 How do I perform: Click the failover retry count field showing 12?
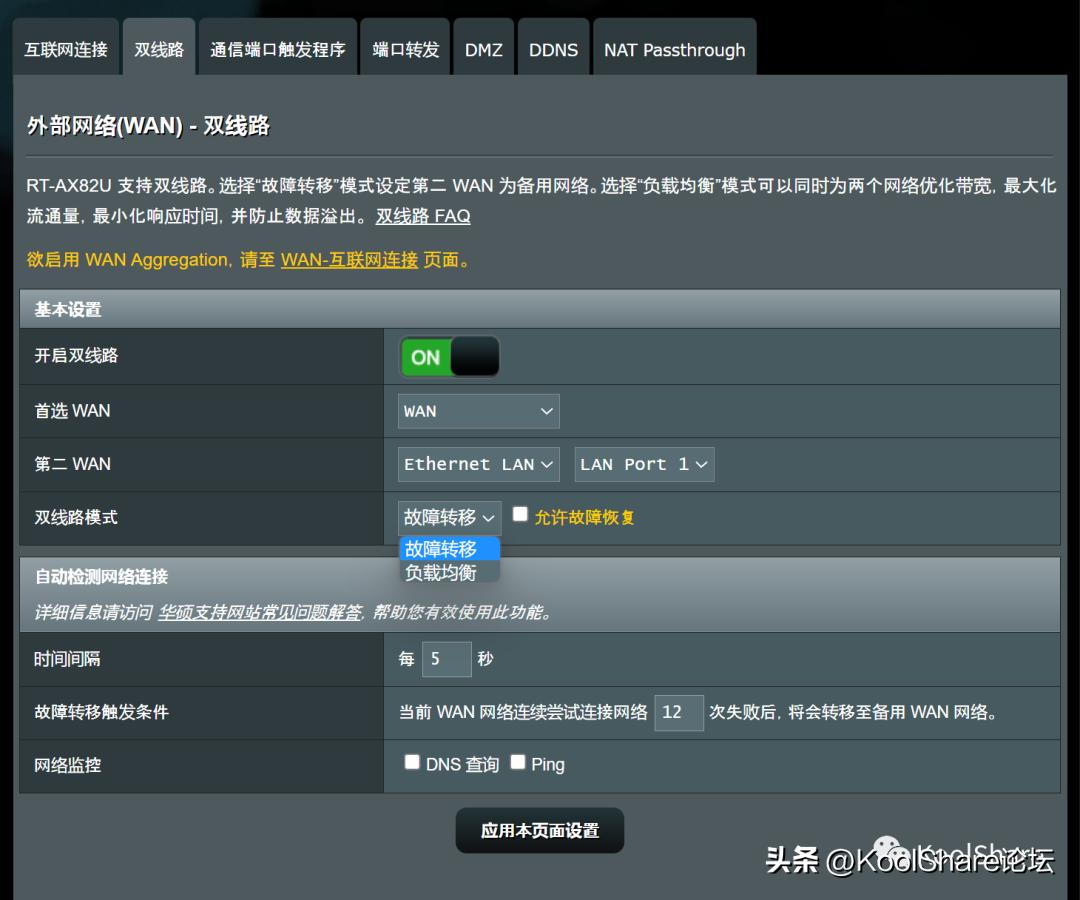pyautogui.click(x=678, y=712)
